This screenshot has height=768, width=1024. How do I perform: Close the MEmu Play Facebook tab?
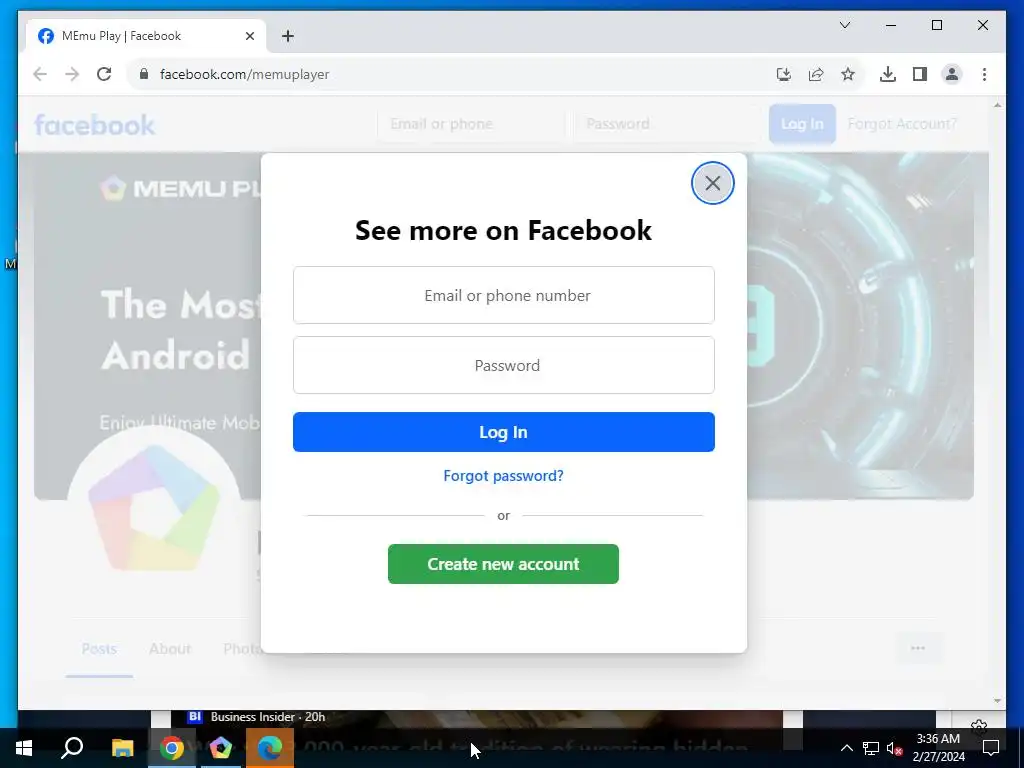[x=249, y=36]
